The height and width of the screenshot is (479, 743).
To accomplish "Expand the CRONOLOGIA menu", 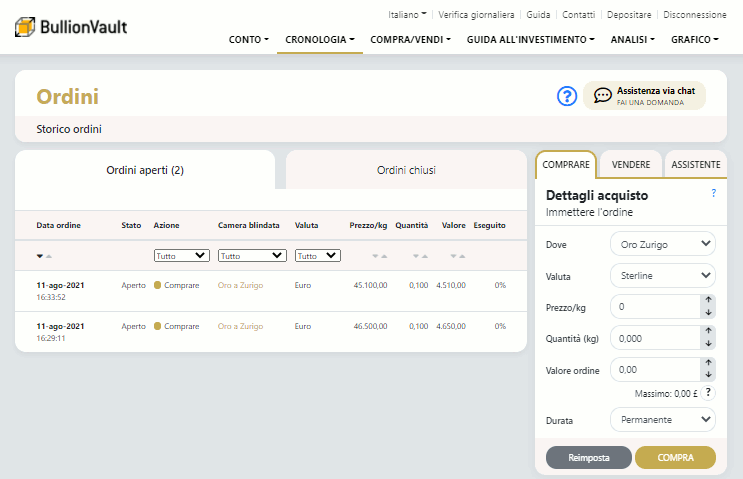I will pos(320,40).
